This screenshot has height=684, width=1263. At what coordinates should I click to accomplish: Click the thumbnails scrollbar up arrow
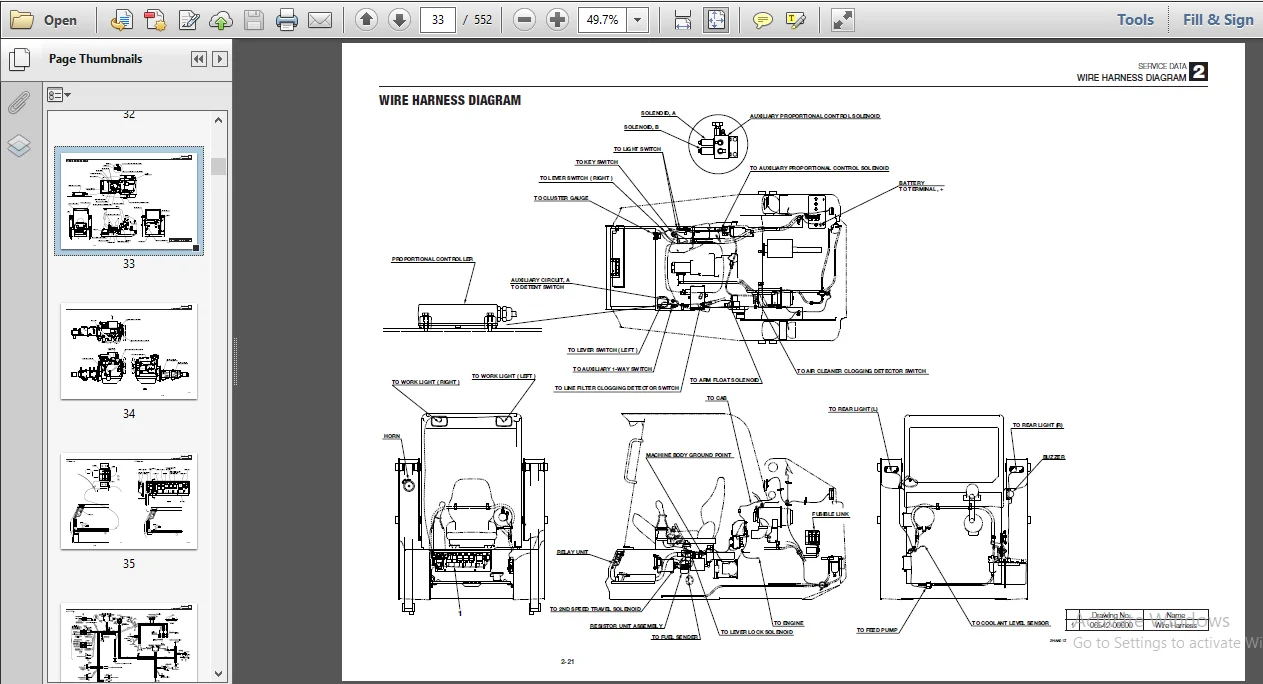point(219,121)
